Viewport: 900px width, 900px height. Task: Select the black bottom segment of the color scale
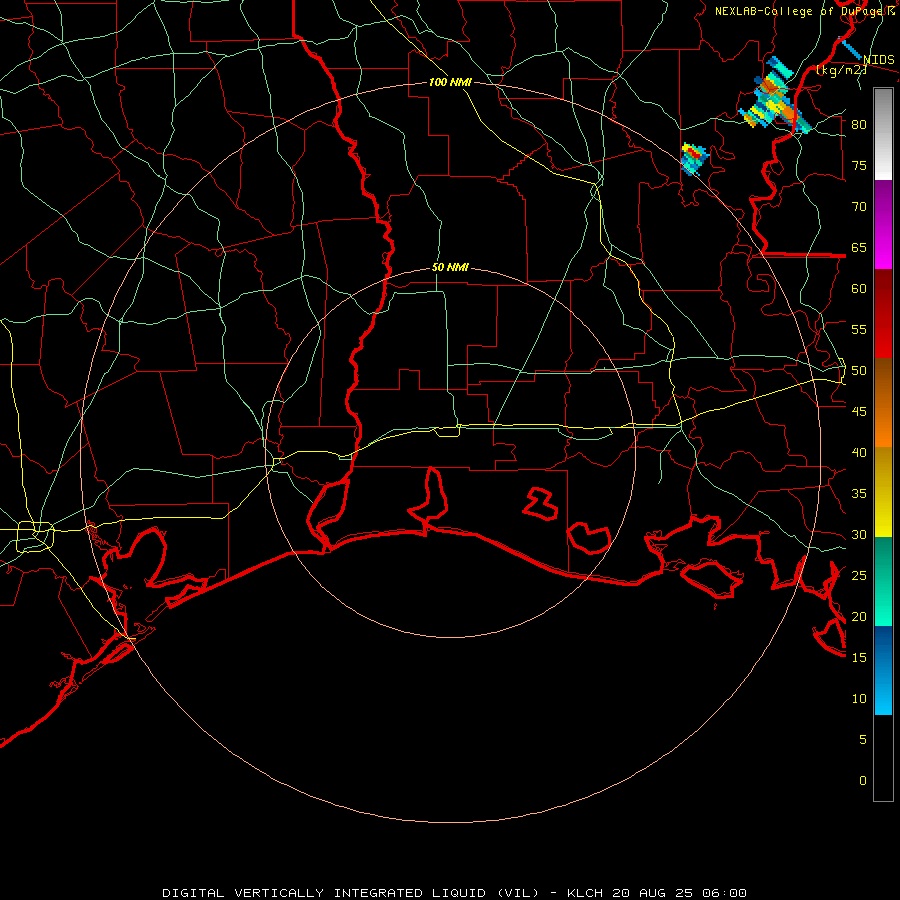pos(883,758)
